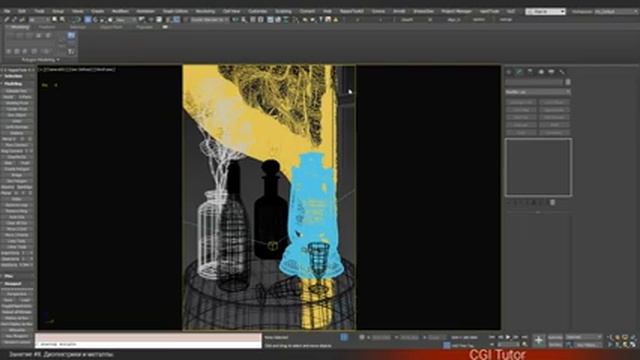
Task: Click the X coordinate input field
Action: 381,338
